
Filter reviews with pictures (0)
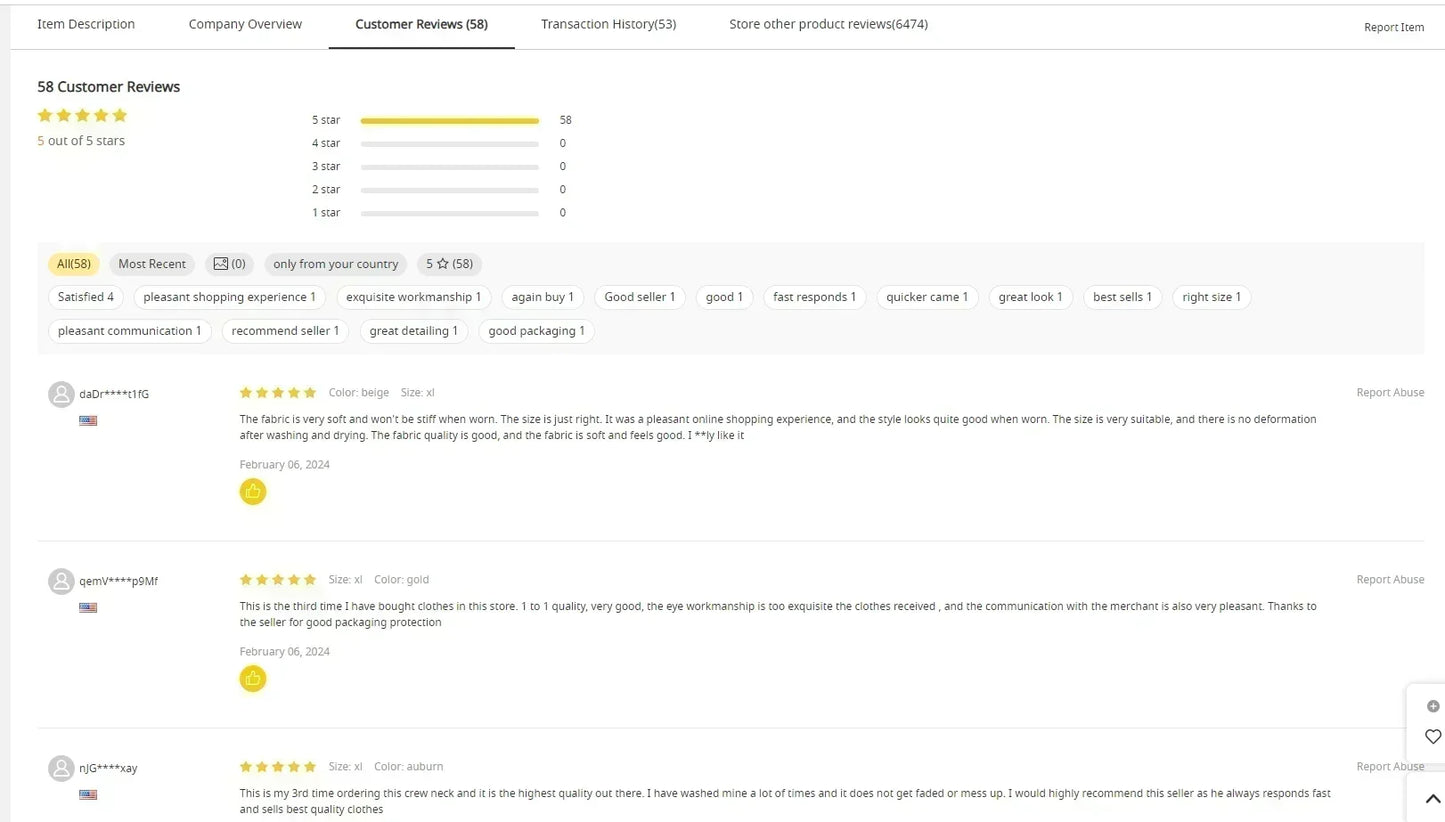click(x=229, y=264)
